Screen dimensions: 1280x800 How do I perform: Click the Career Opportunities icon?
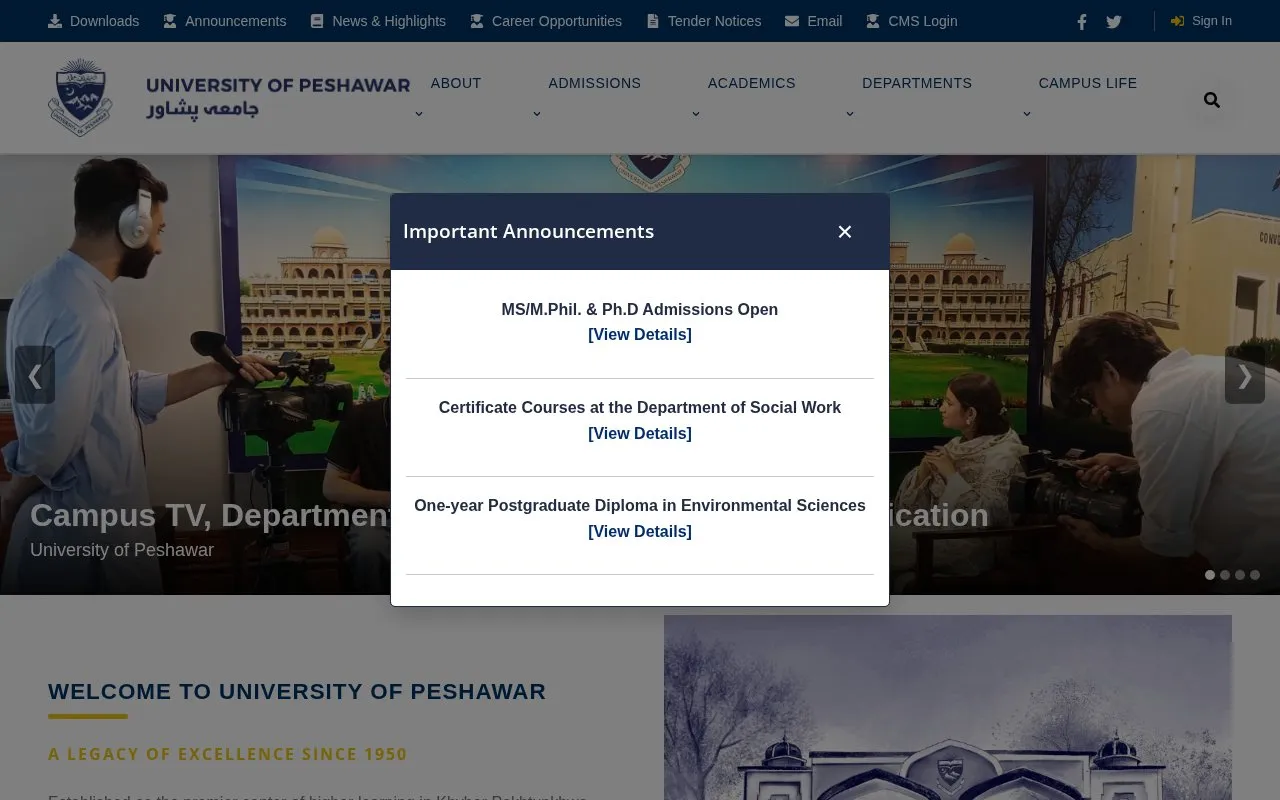[477, 21]
